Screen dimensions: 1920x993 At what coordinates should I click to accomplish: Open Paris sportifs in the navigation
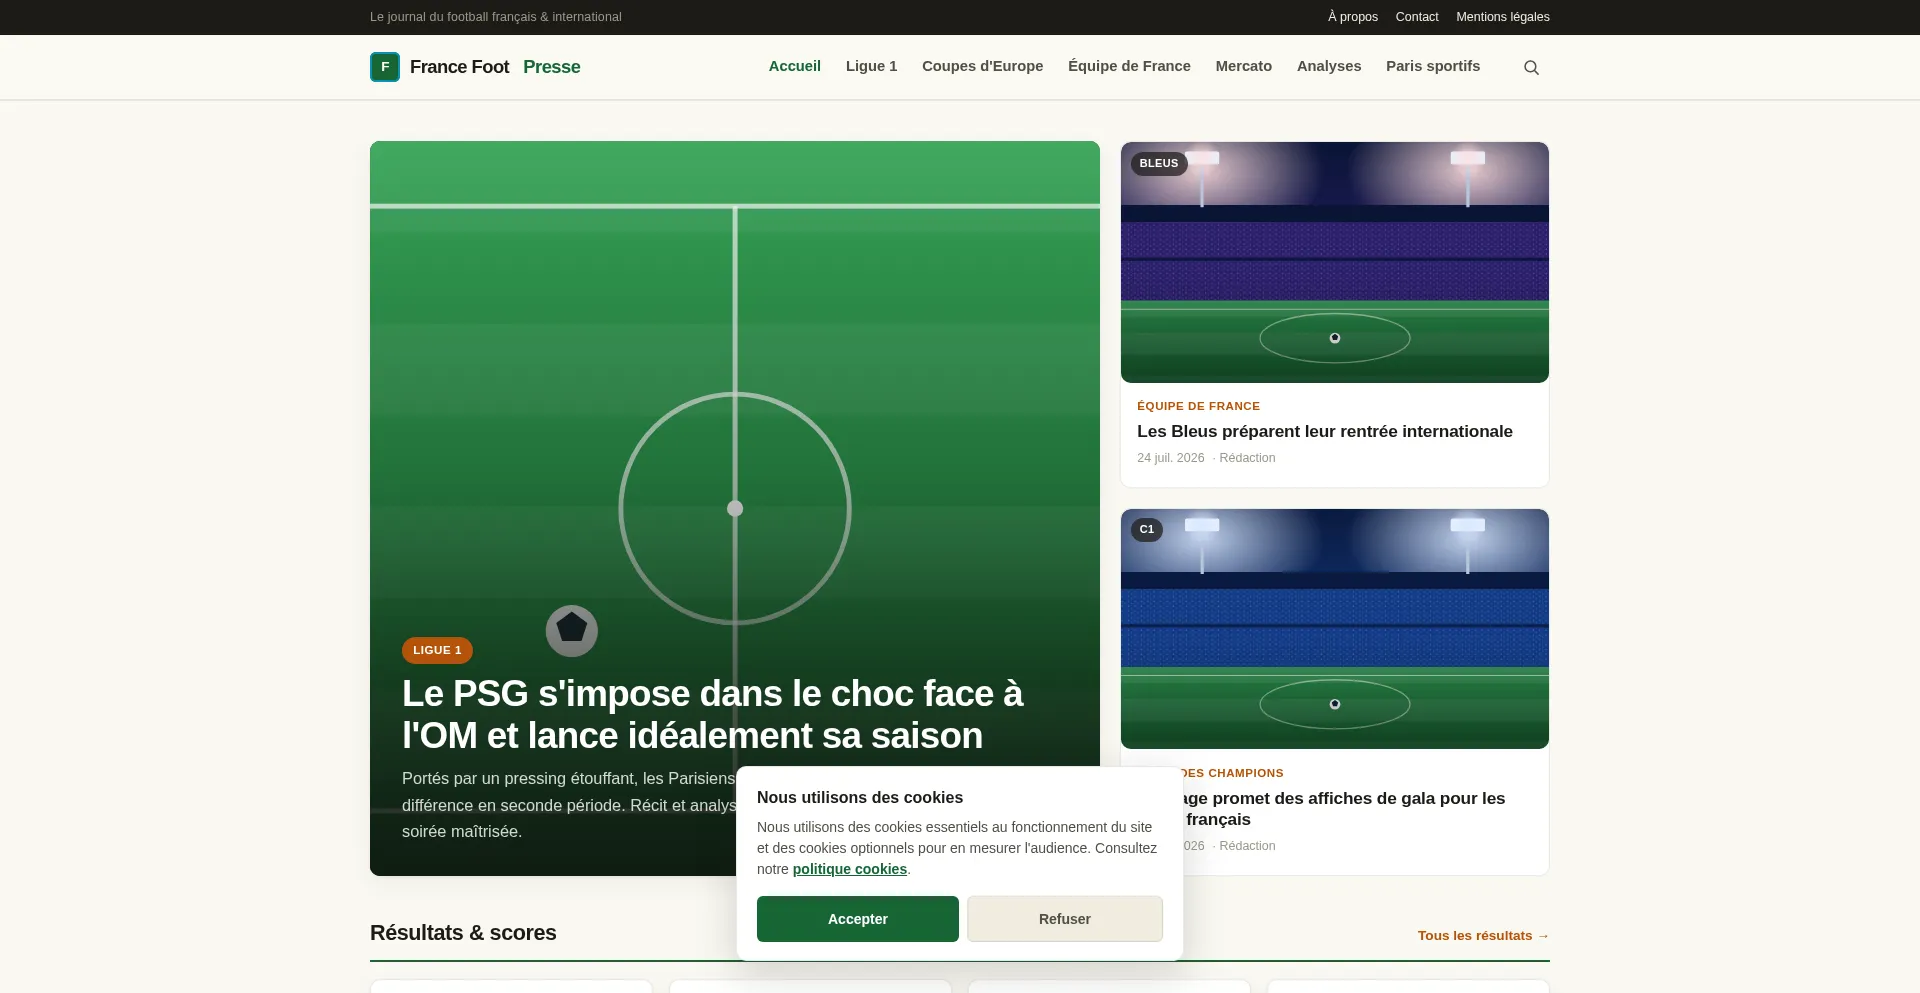1433,66
